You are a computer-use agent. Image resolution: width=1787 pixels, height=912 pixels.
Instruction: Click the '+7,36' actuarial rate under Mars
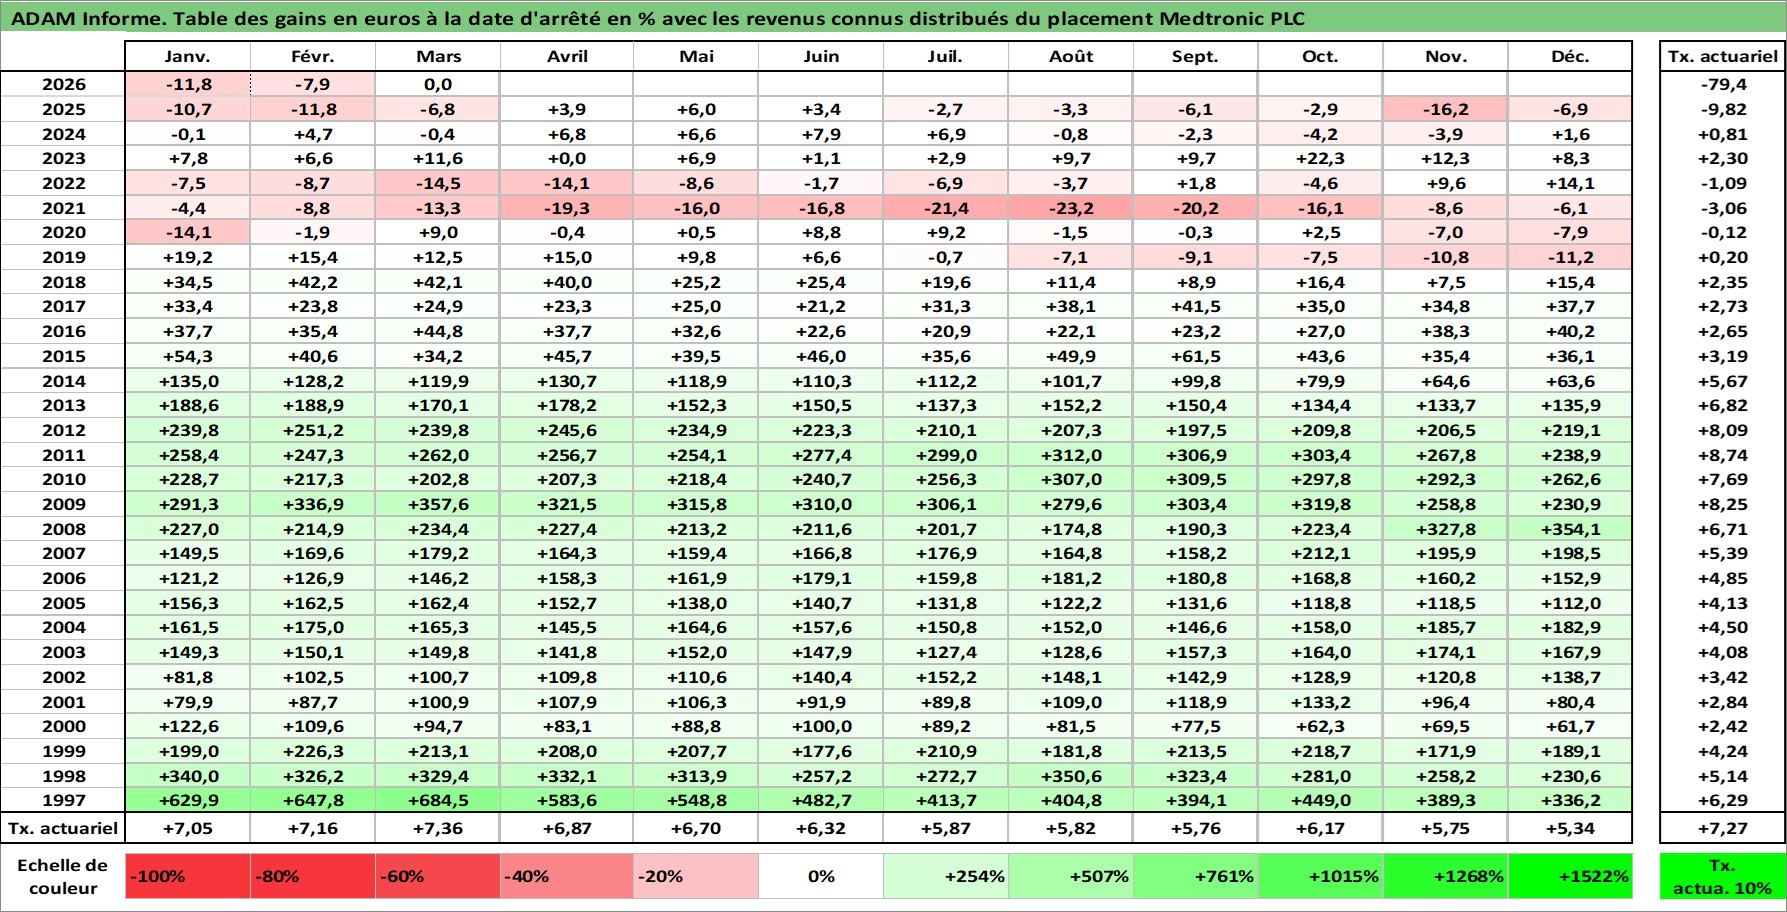(x=438, y=828)
